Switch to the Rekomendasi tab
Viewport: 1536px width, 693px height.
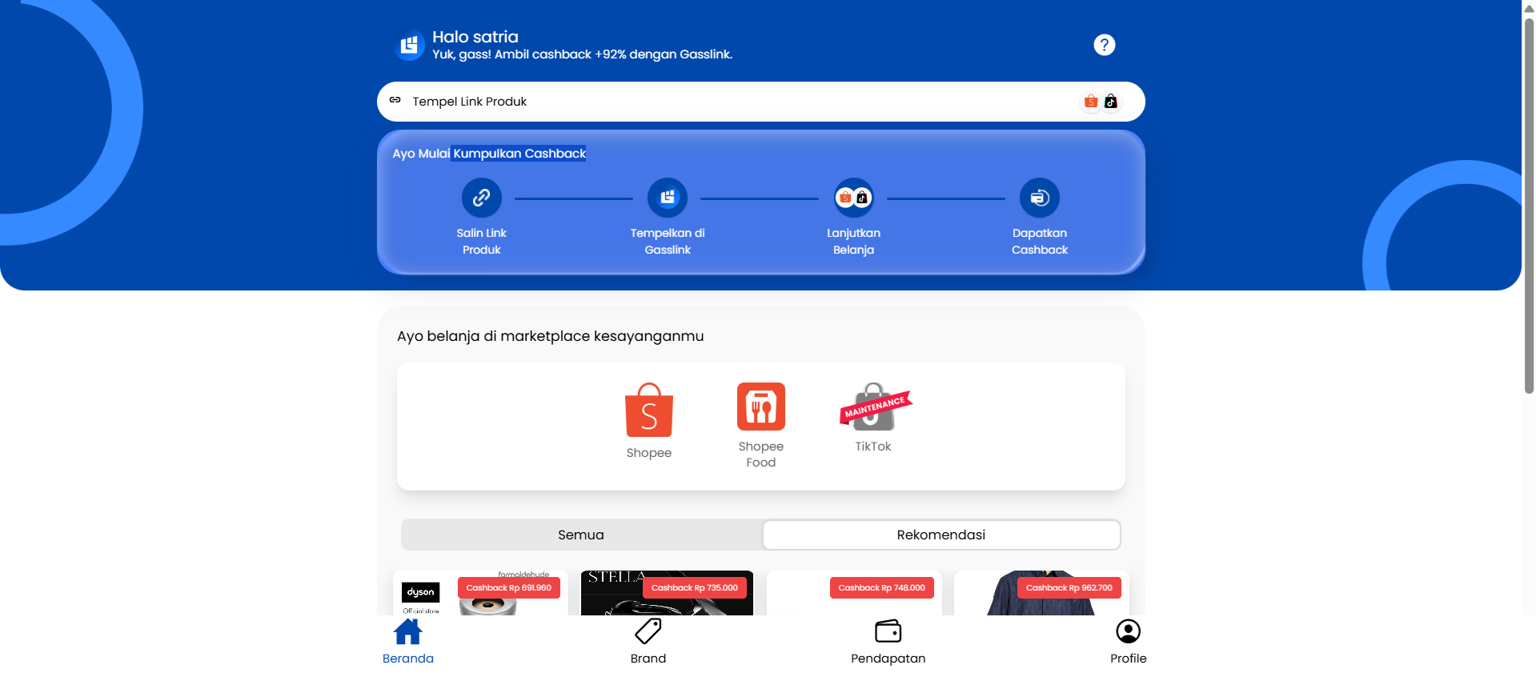pyautogui.click(x=941, y=535)
